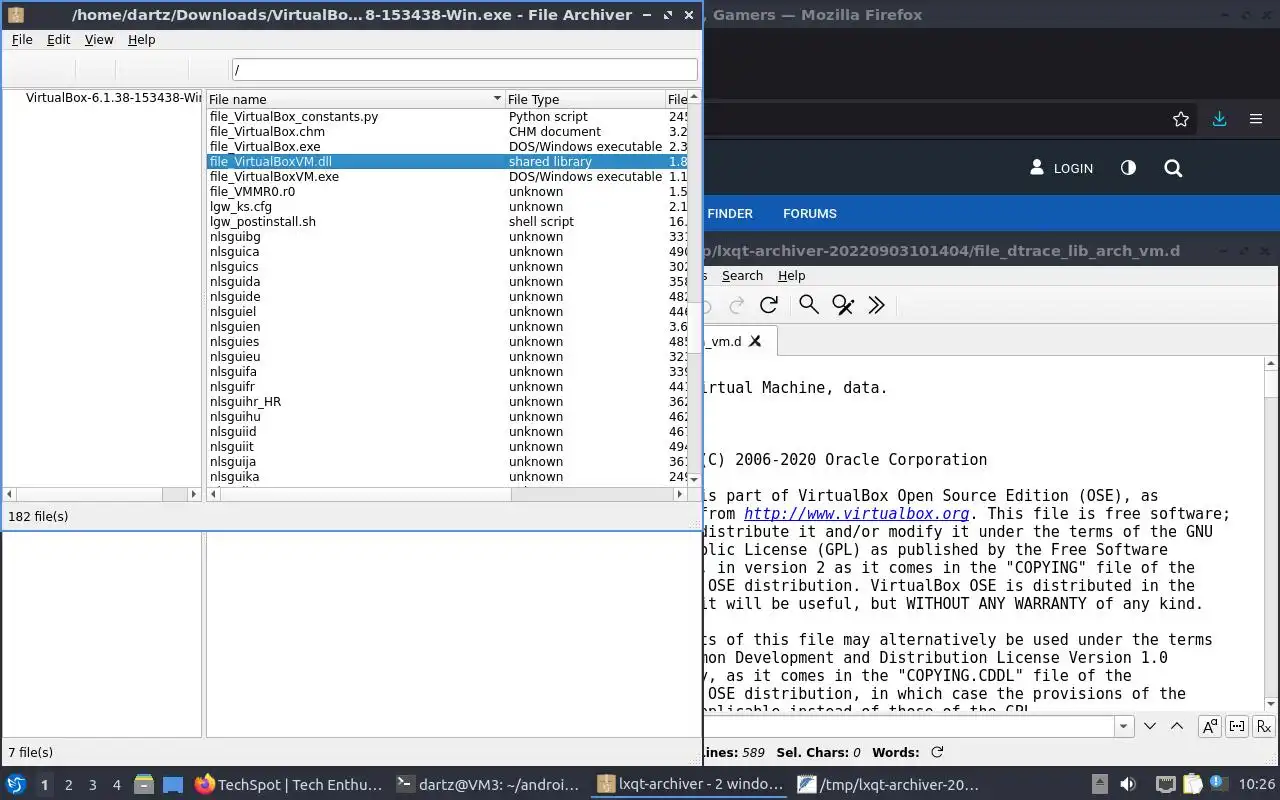Open the Firefox hamburger menu

pyautogui.click(x=1256, y=119)
